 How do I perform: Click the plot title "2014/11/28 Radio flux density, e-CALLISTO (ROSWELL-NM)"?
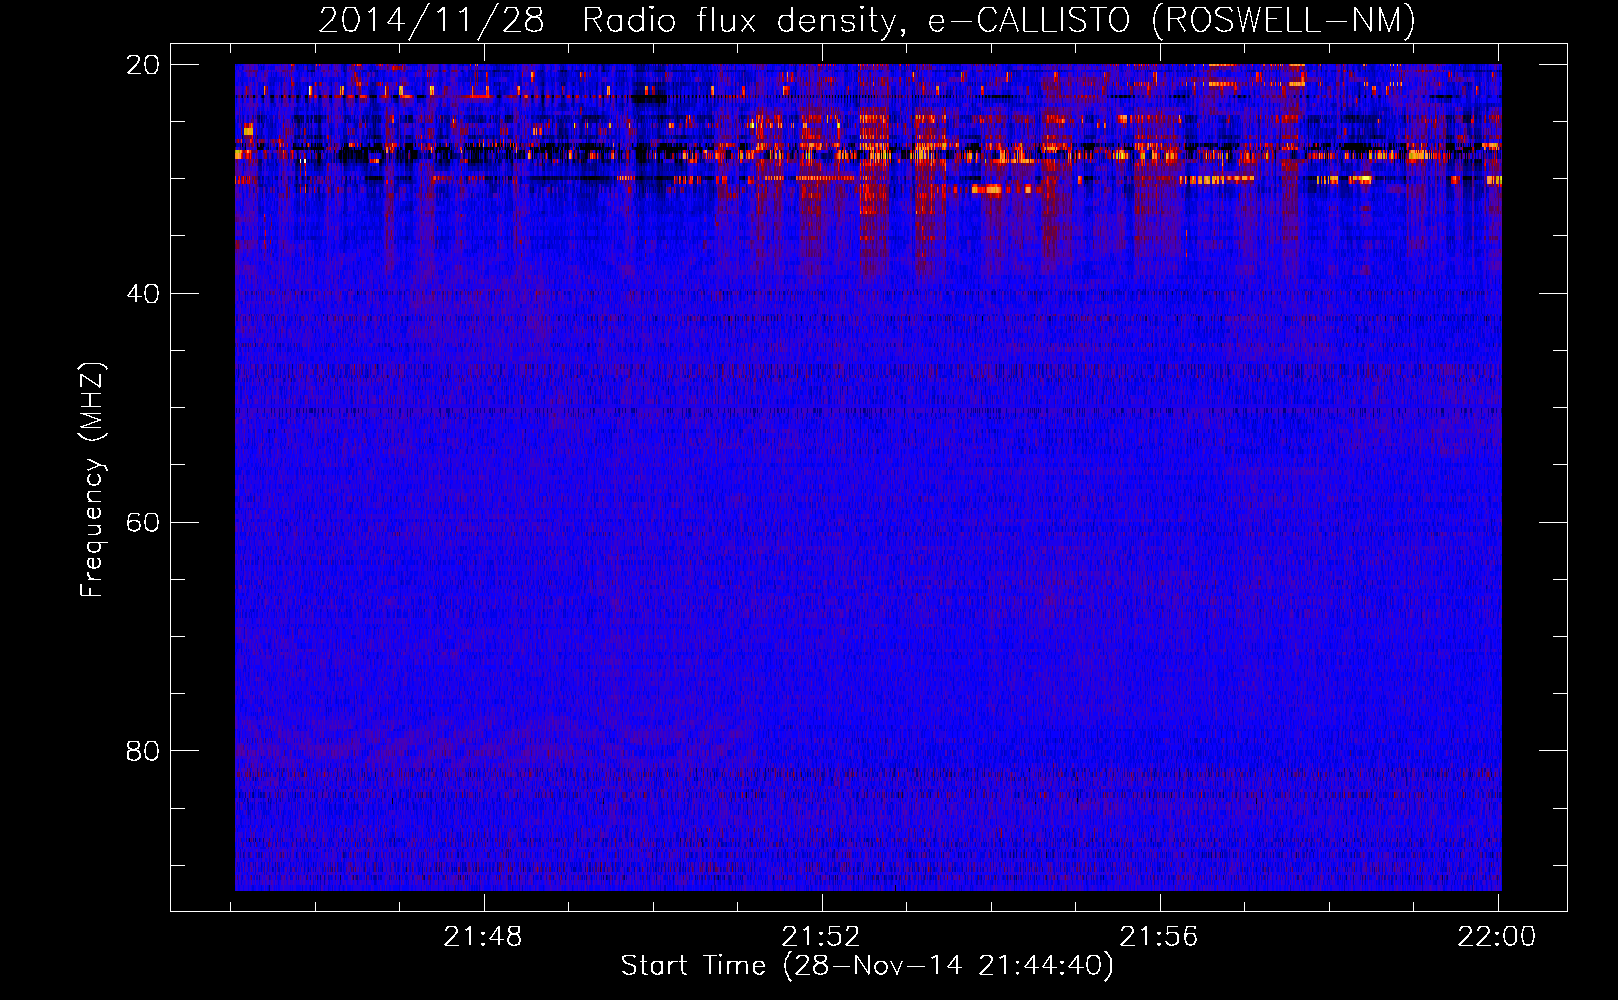pos(867,20)
